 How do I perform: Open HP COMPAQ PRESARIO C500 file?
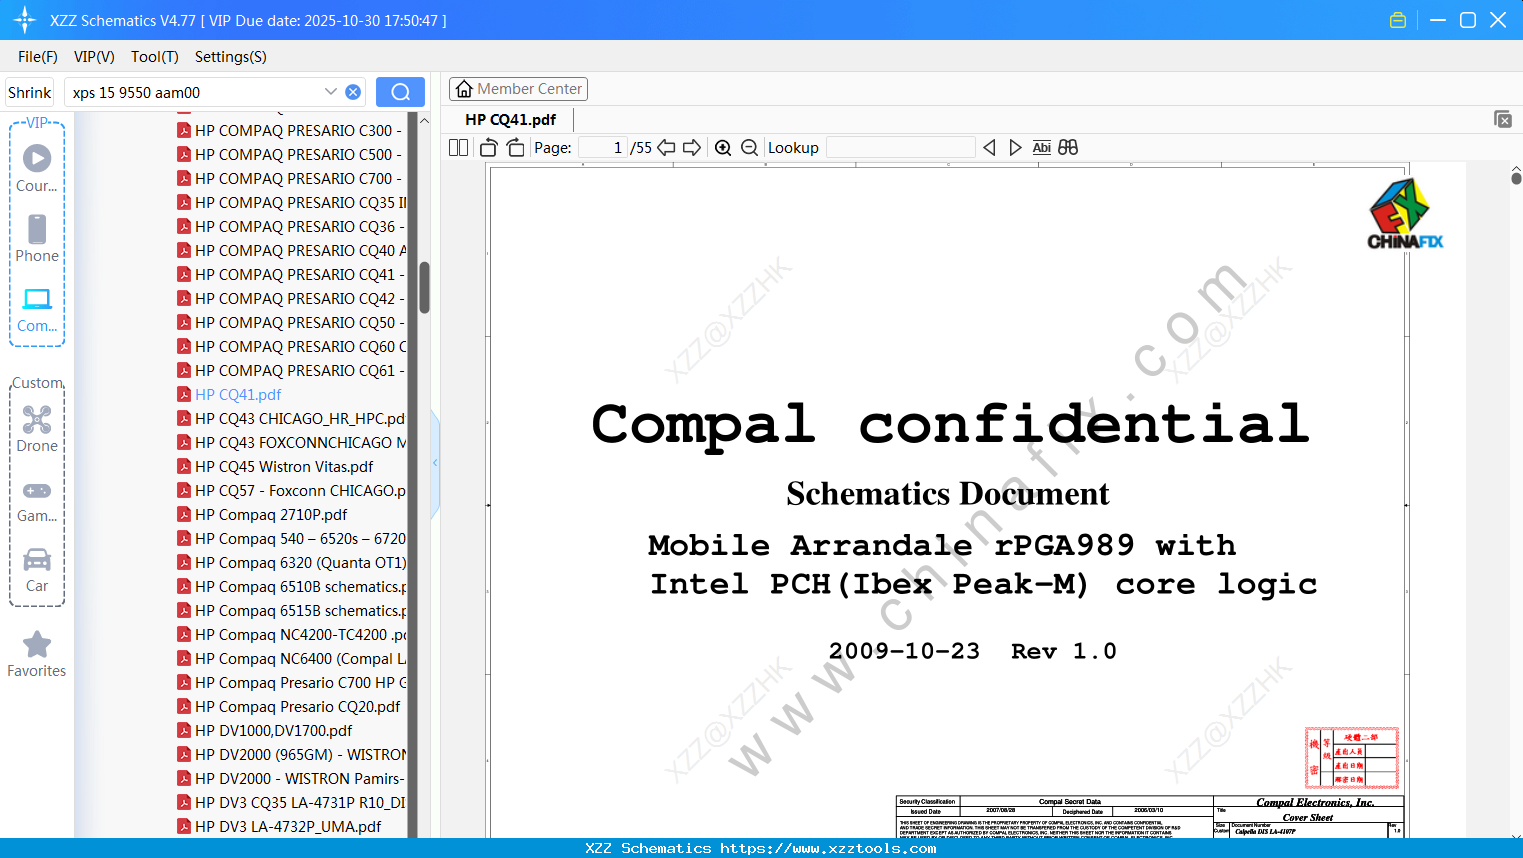(291, 154)
